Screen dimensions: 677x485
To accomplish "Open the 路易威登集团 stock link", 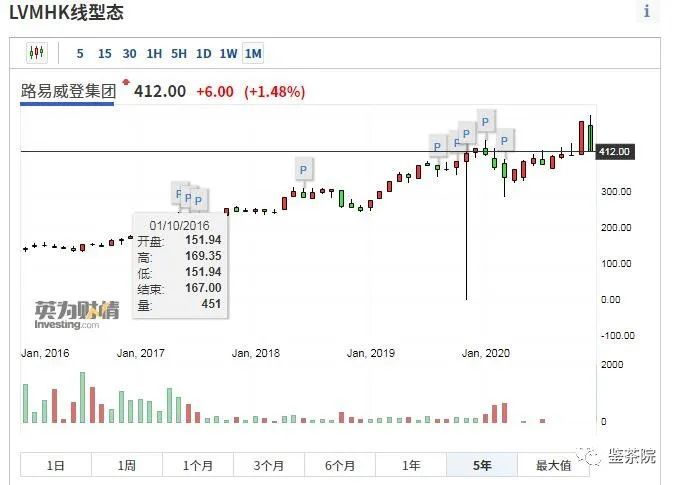I will tap(68, 92).
